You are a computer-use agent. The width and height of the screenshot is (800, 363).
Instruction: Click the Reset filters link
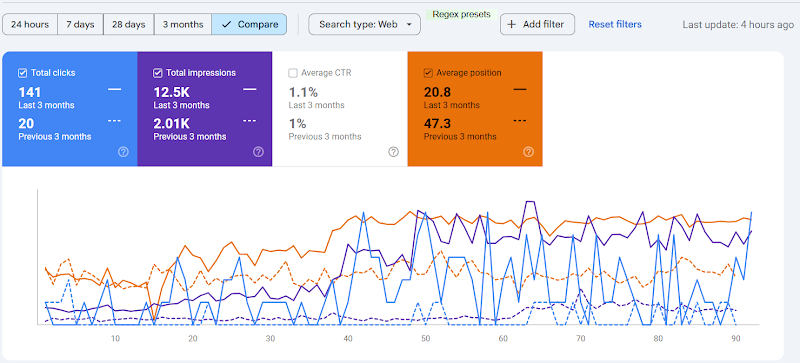615,25
